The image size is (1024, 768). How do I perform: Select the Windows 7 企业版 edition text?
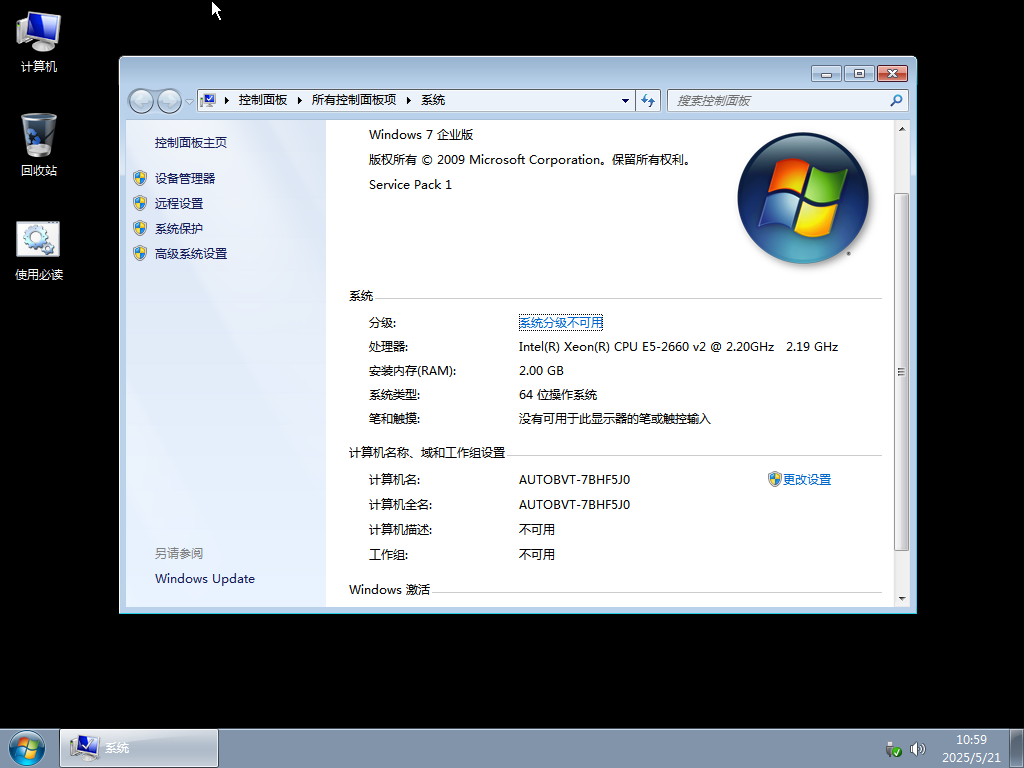tap(421, 135)
